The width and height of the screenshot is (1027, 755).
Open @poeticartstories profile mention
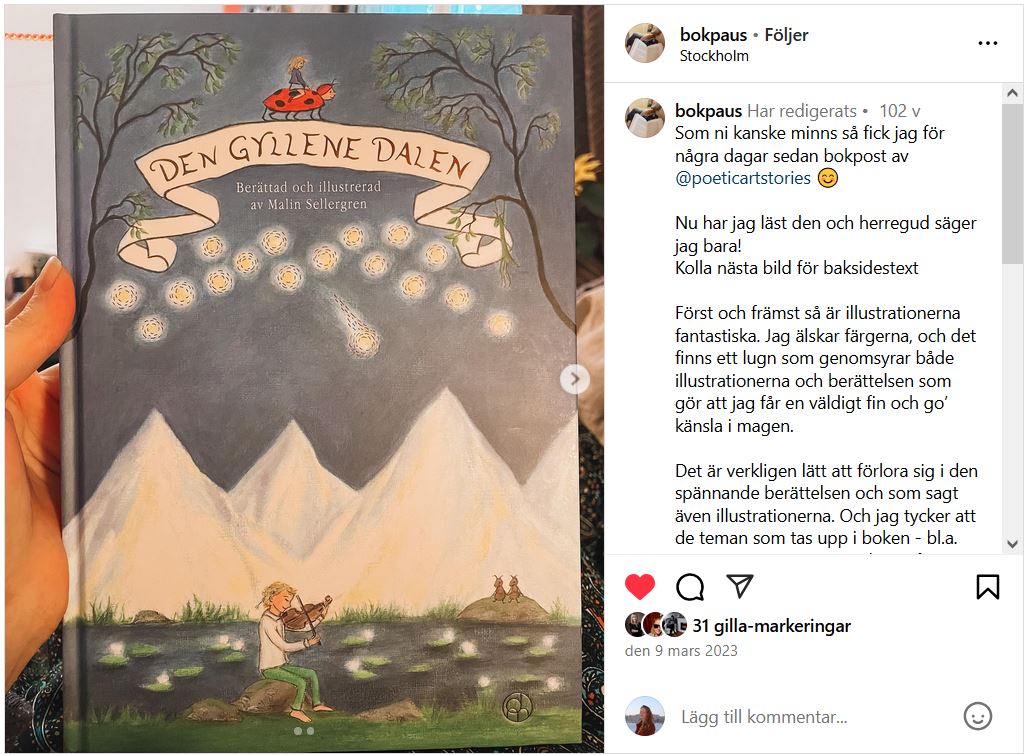[x=743, y=178]
